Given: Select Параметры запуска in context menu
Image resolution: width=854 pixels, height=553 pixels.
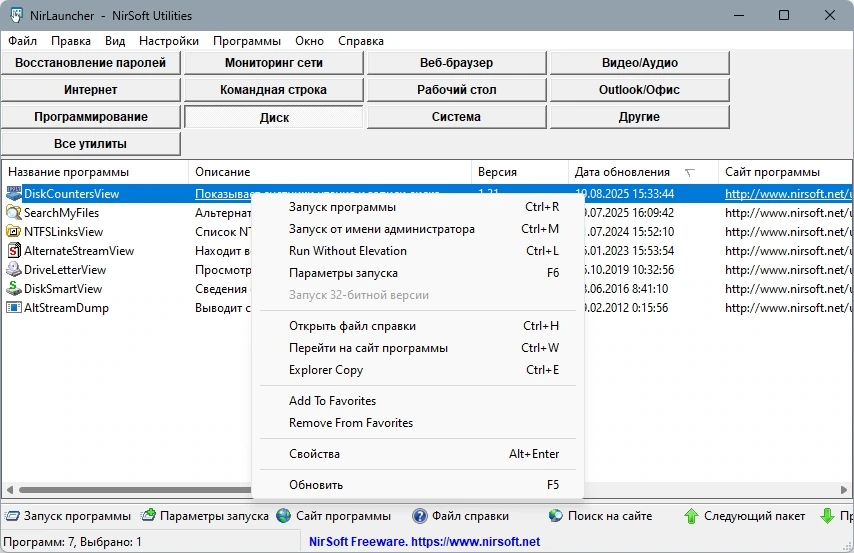Looking at the screenshot, I should 418,273.
